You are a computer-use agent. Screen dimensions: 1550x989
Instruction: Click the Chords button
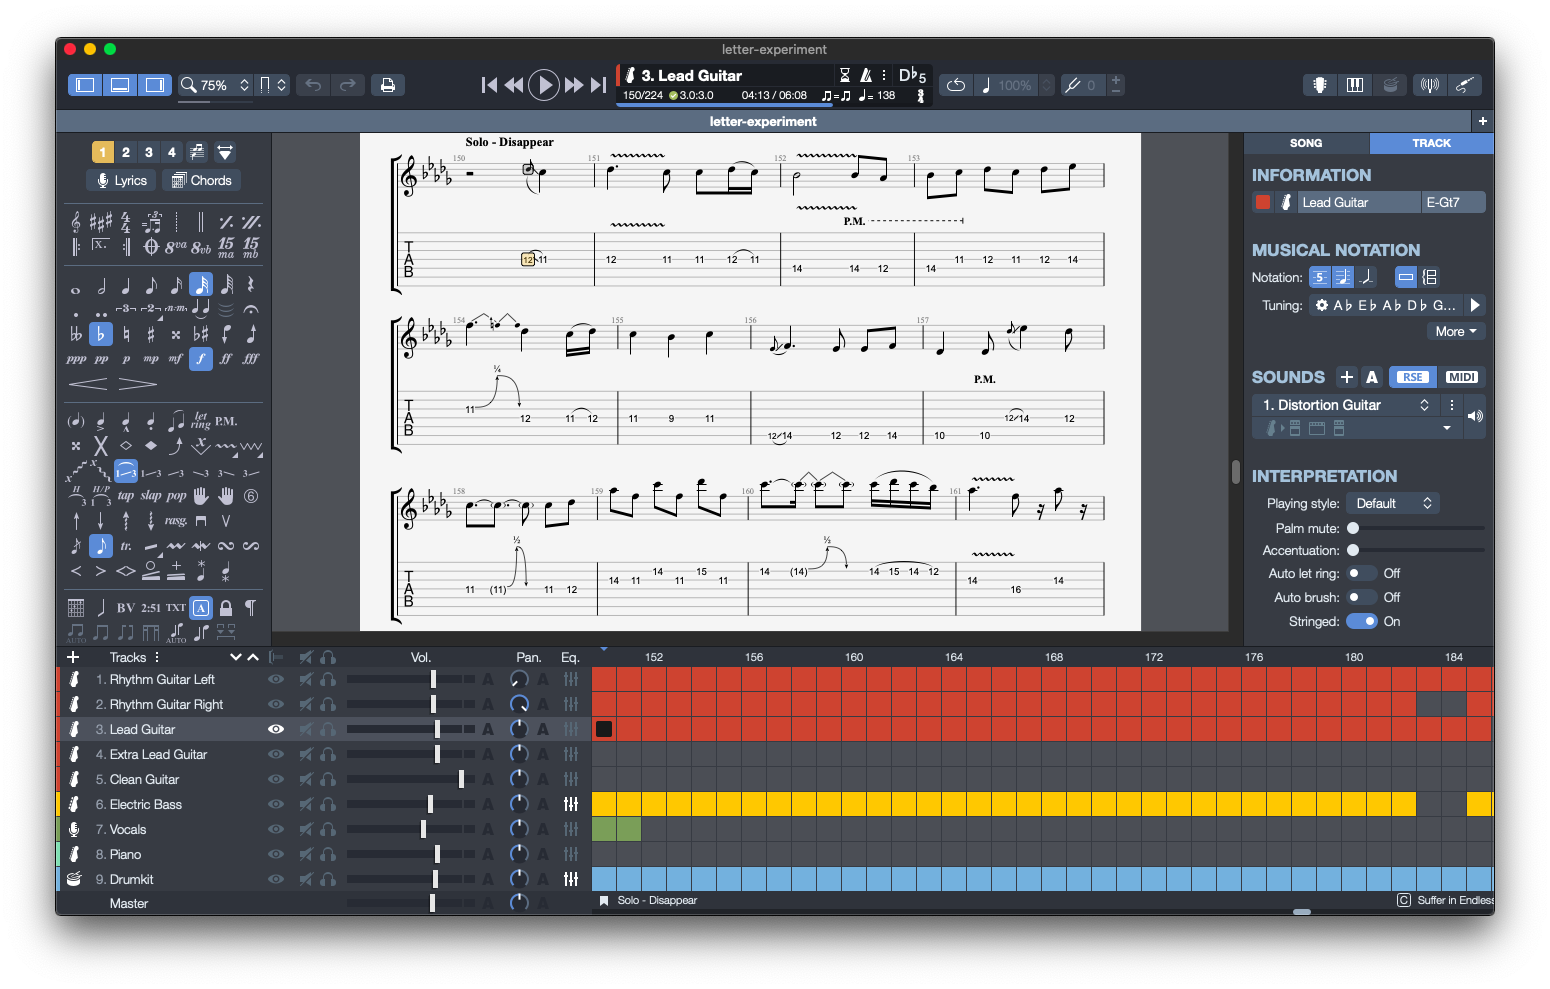pos(201,180)
